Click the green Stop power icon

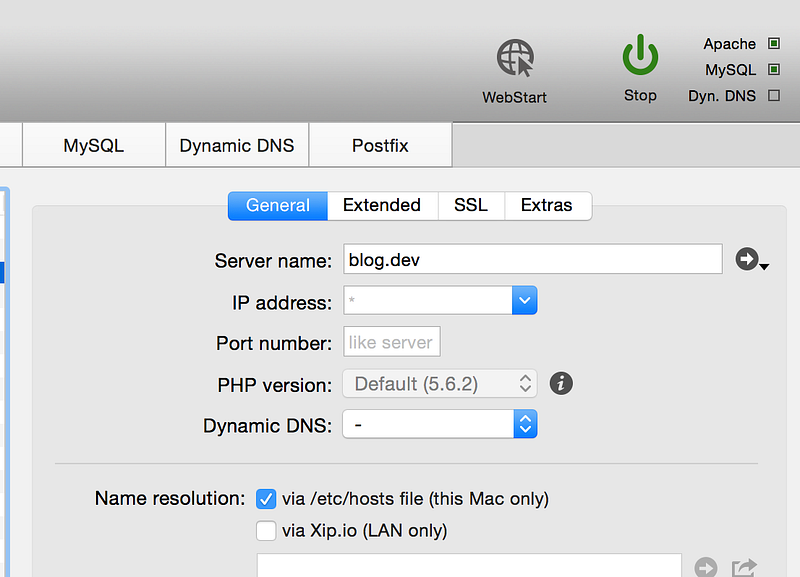[640, 55]
